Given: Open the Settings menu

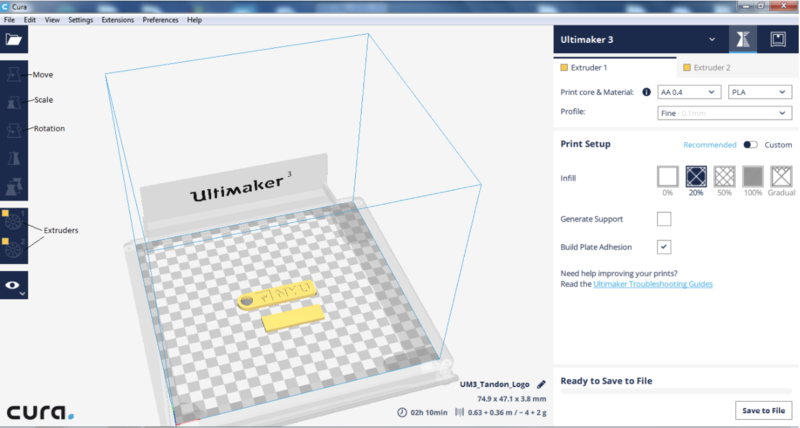Looking at the screenshot, I should click(81, 20).
